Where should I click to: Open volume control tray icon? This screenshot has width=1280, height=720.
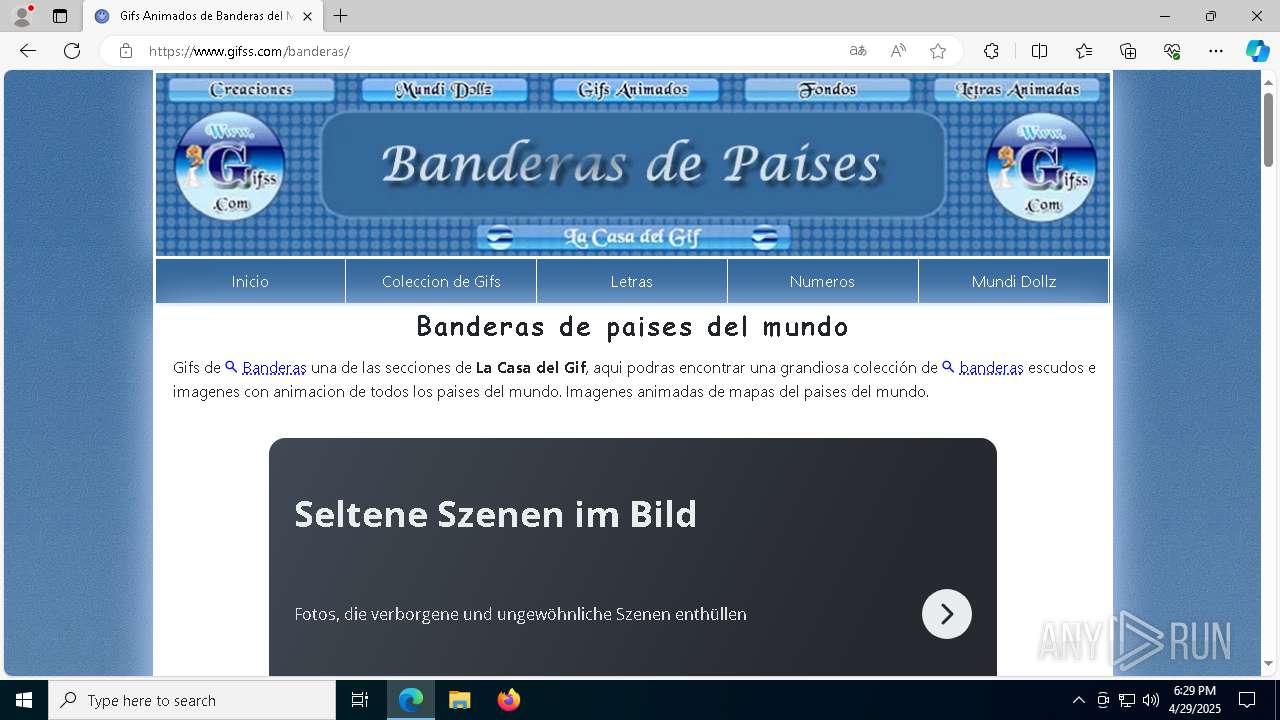(x=1150, y=700)
